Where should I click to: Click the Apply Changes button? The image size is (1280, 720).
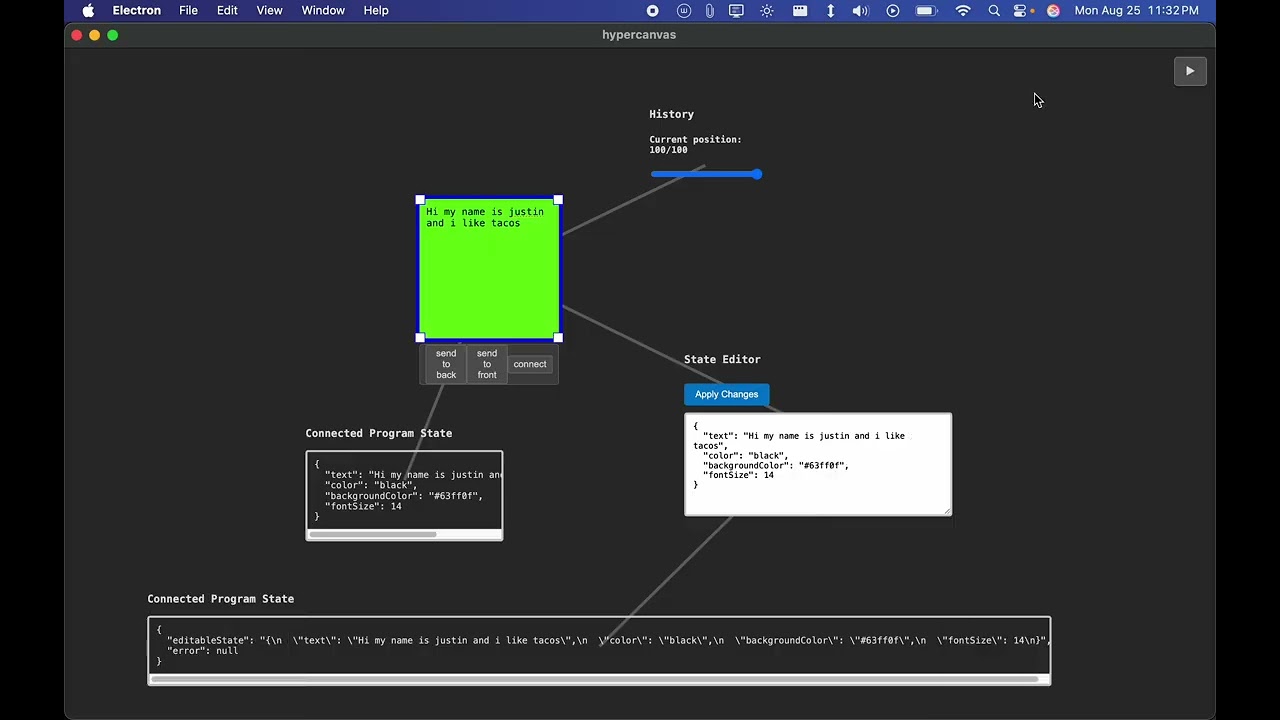point(727,394)
